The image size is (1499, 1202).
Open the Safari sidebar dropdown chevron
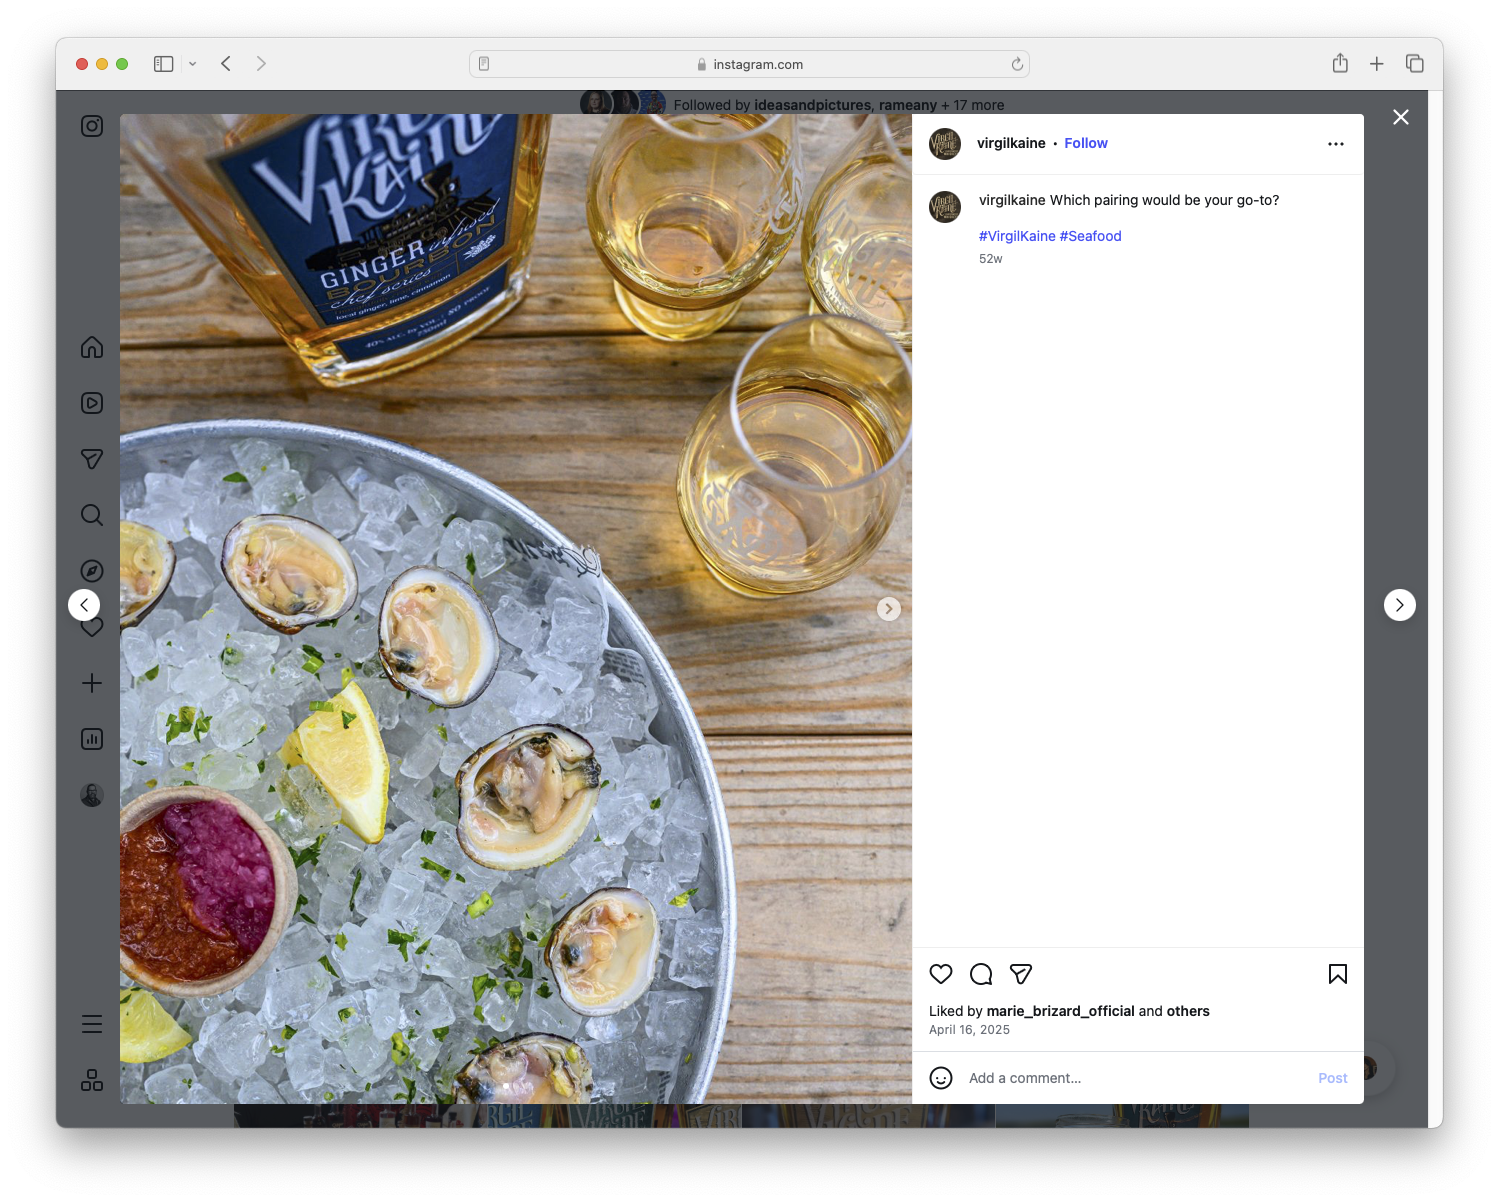[x=193, y=63]
